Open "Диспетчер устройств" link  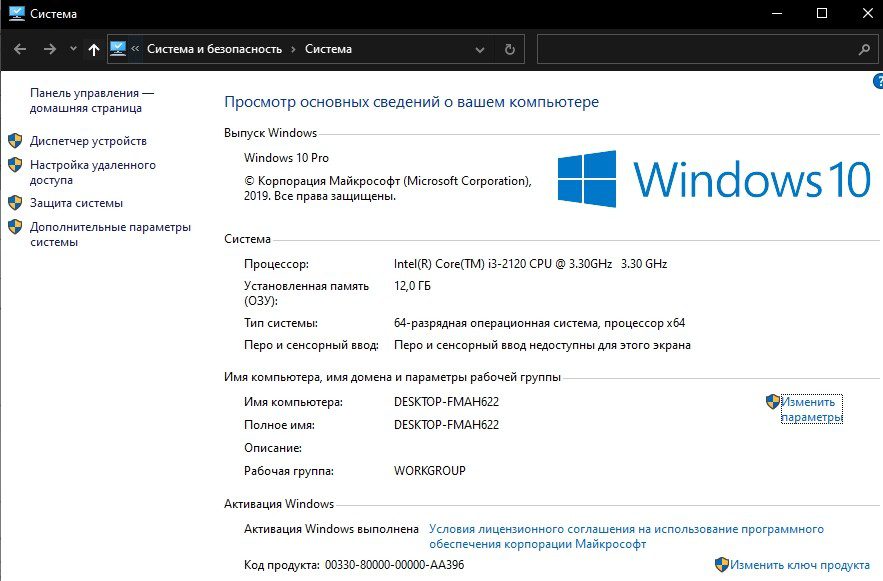tap(88, 141)
